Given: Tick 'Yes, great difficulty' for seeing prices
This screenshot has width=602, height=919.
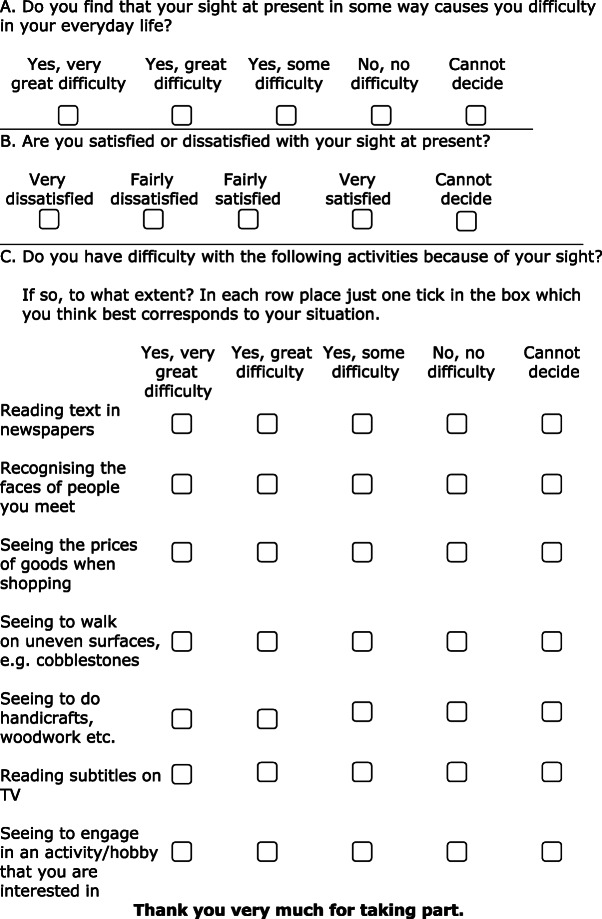Looking at the screenshot, I should click(267, 551).
